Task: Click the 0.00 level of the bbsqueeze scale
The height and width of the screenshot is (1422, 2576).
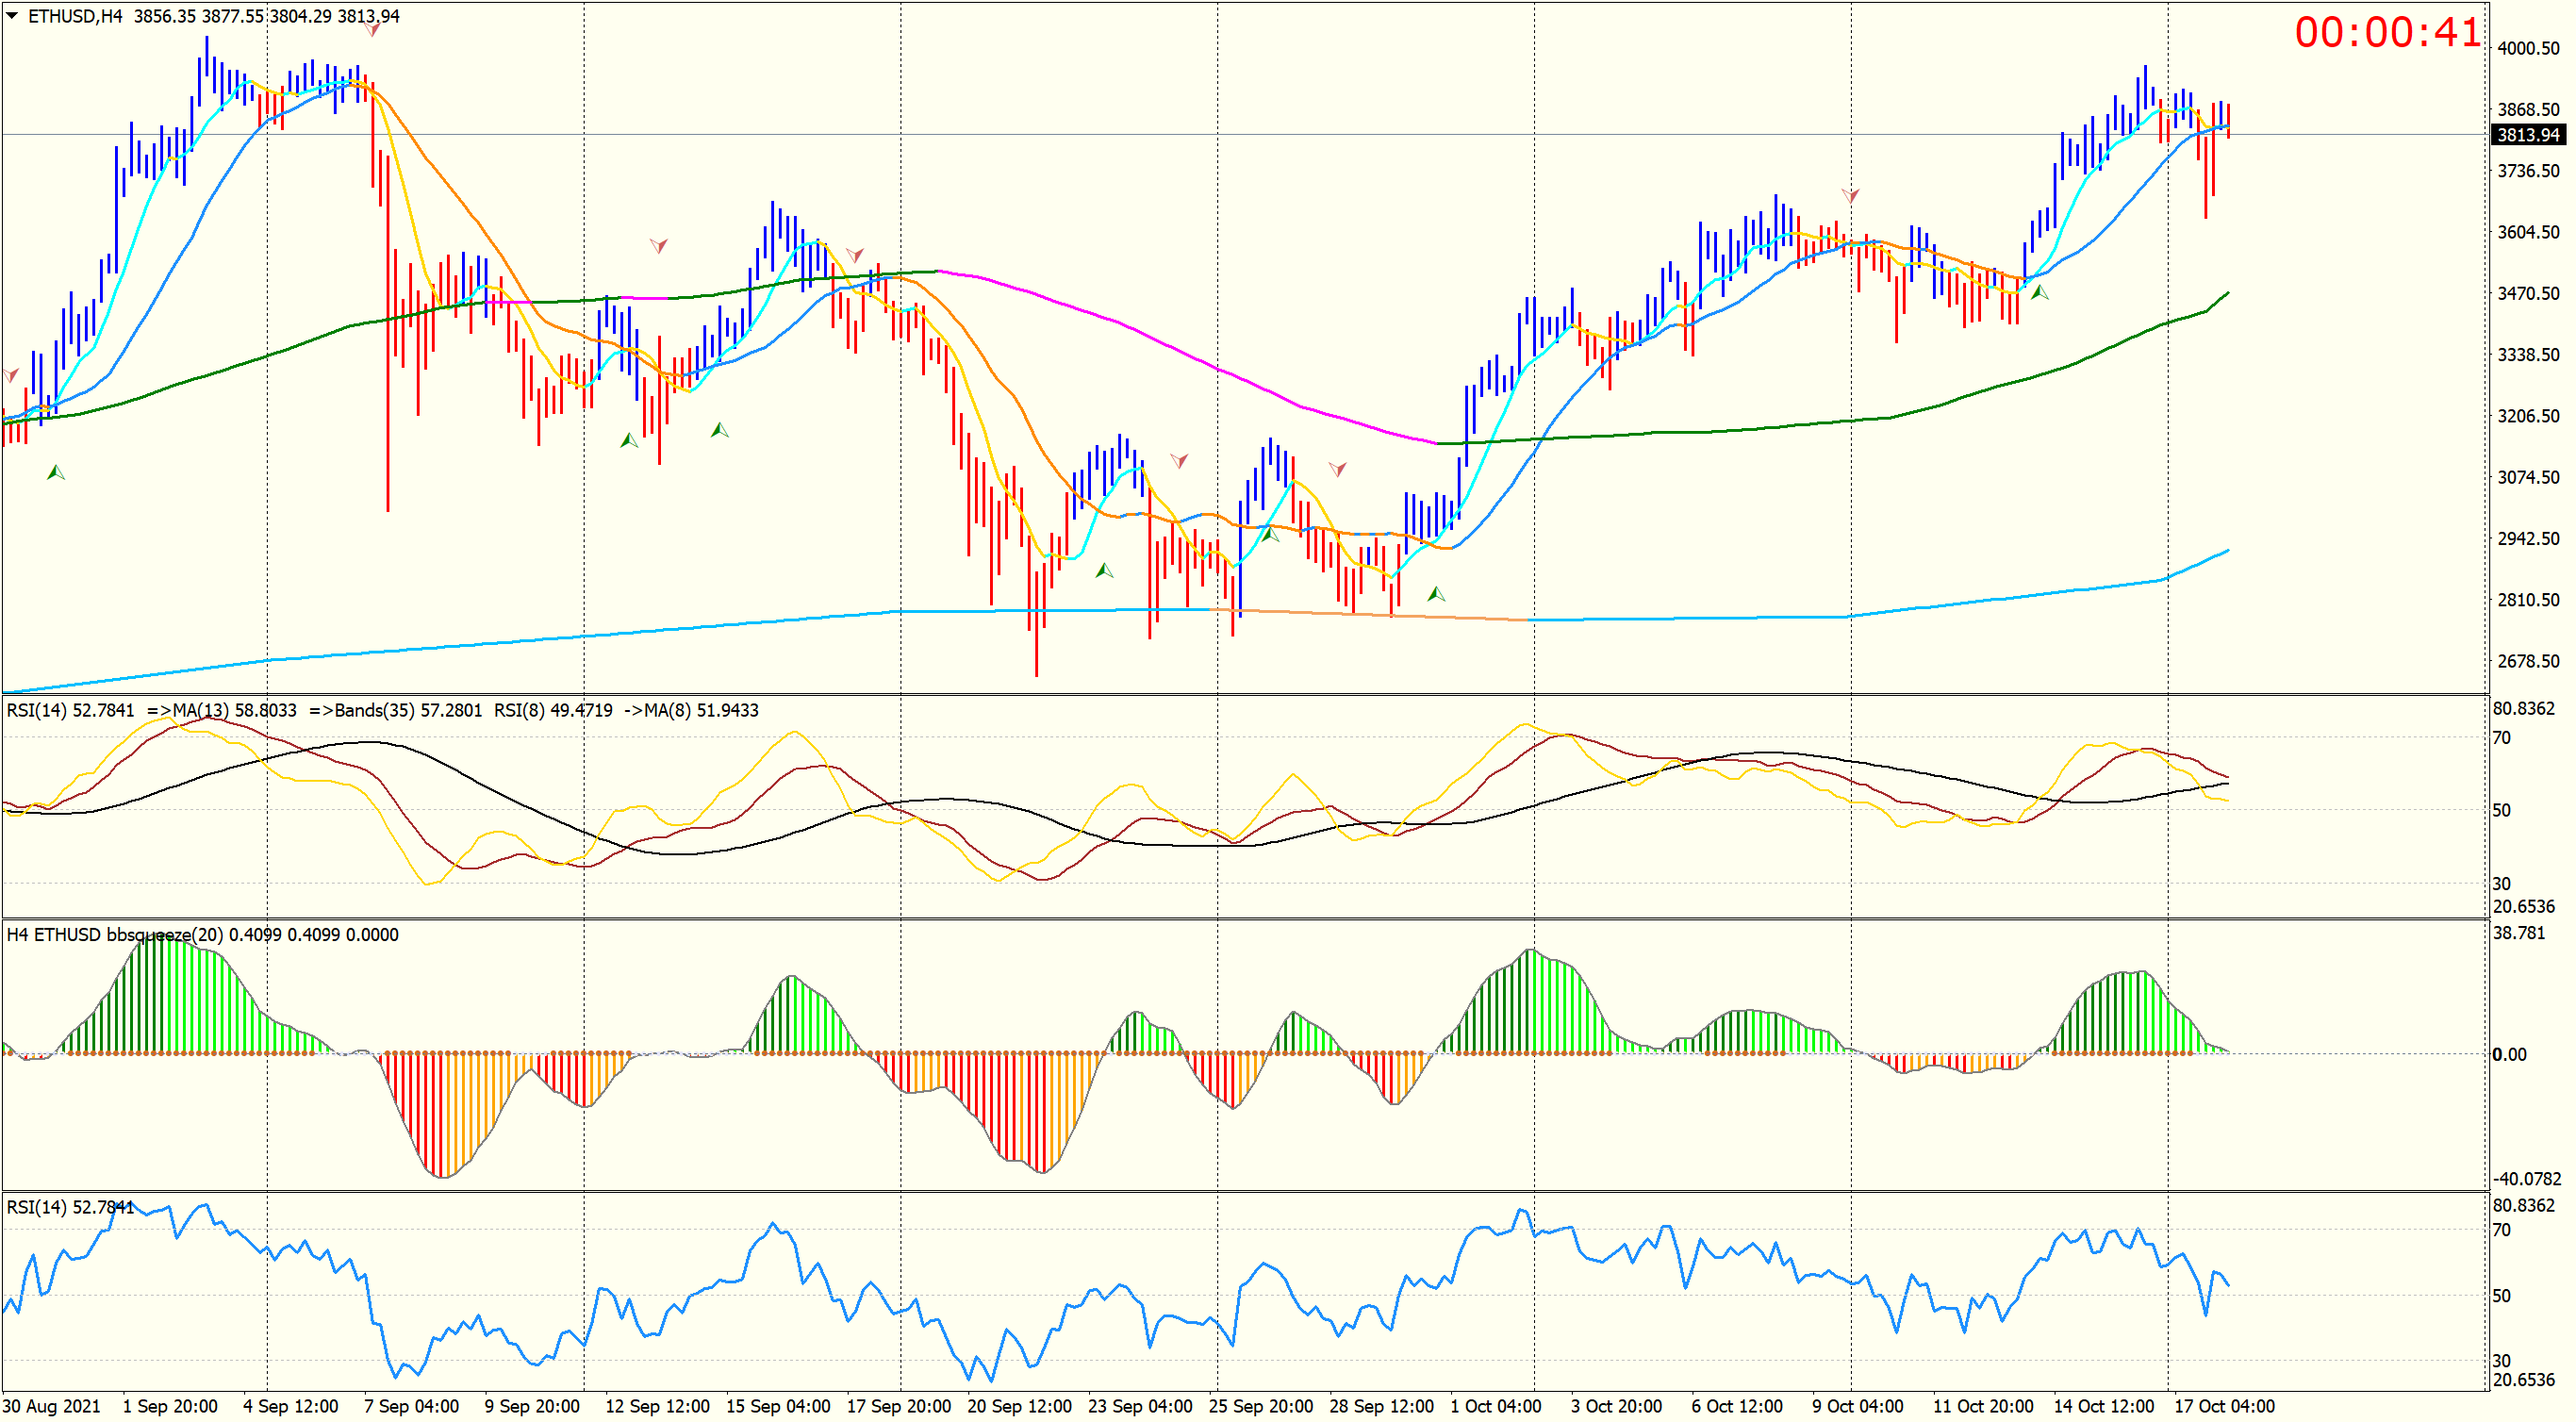Action: pos(2510,1054)
